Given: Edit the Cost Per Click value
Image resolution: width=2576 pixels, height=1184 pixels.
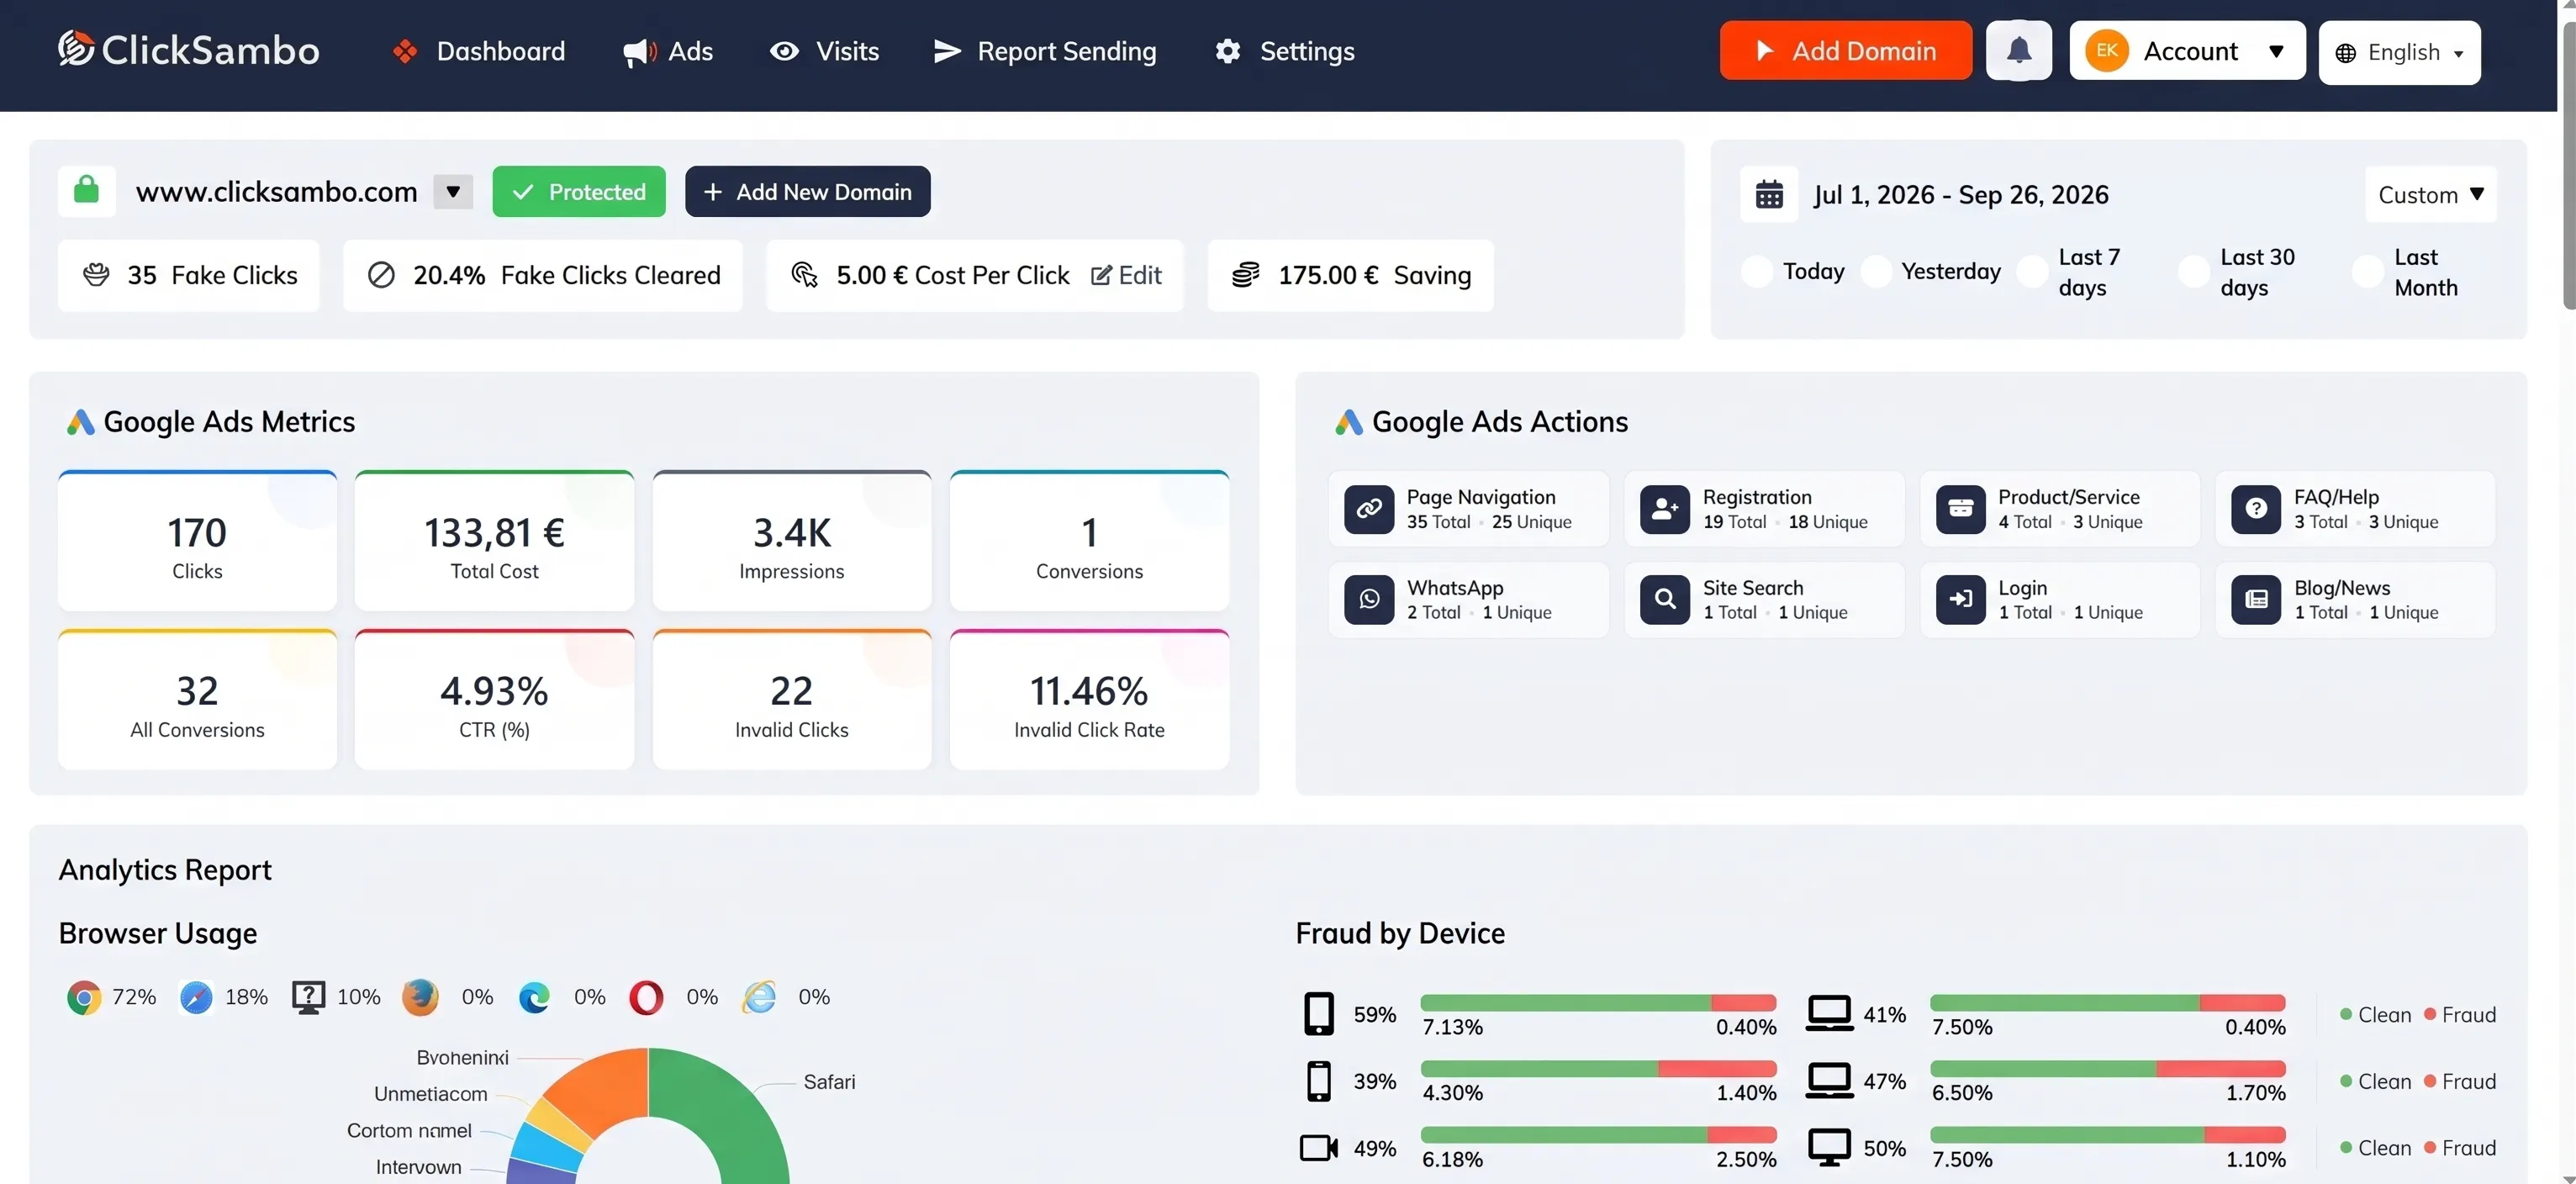Looking at the screenshot, I should pyautogui.click(x=1126, y=275).
